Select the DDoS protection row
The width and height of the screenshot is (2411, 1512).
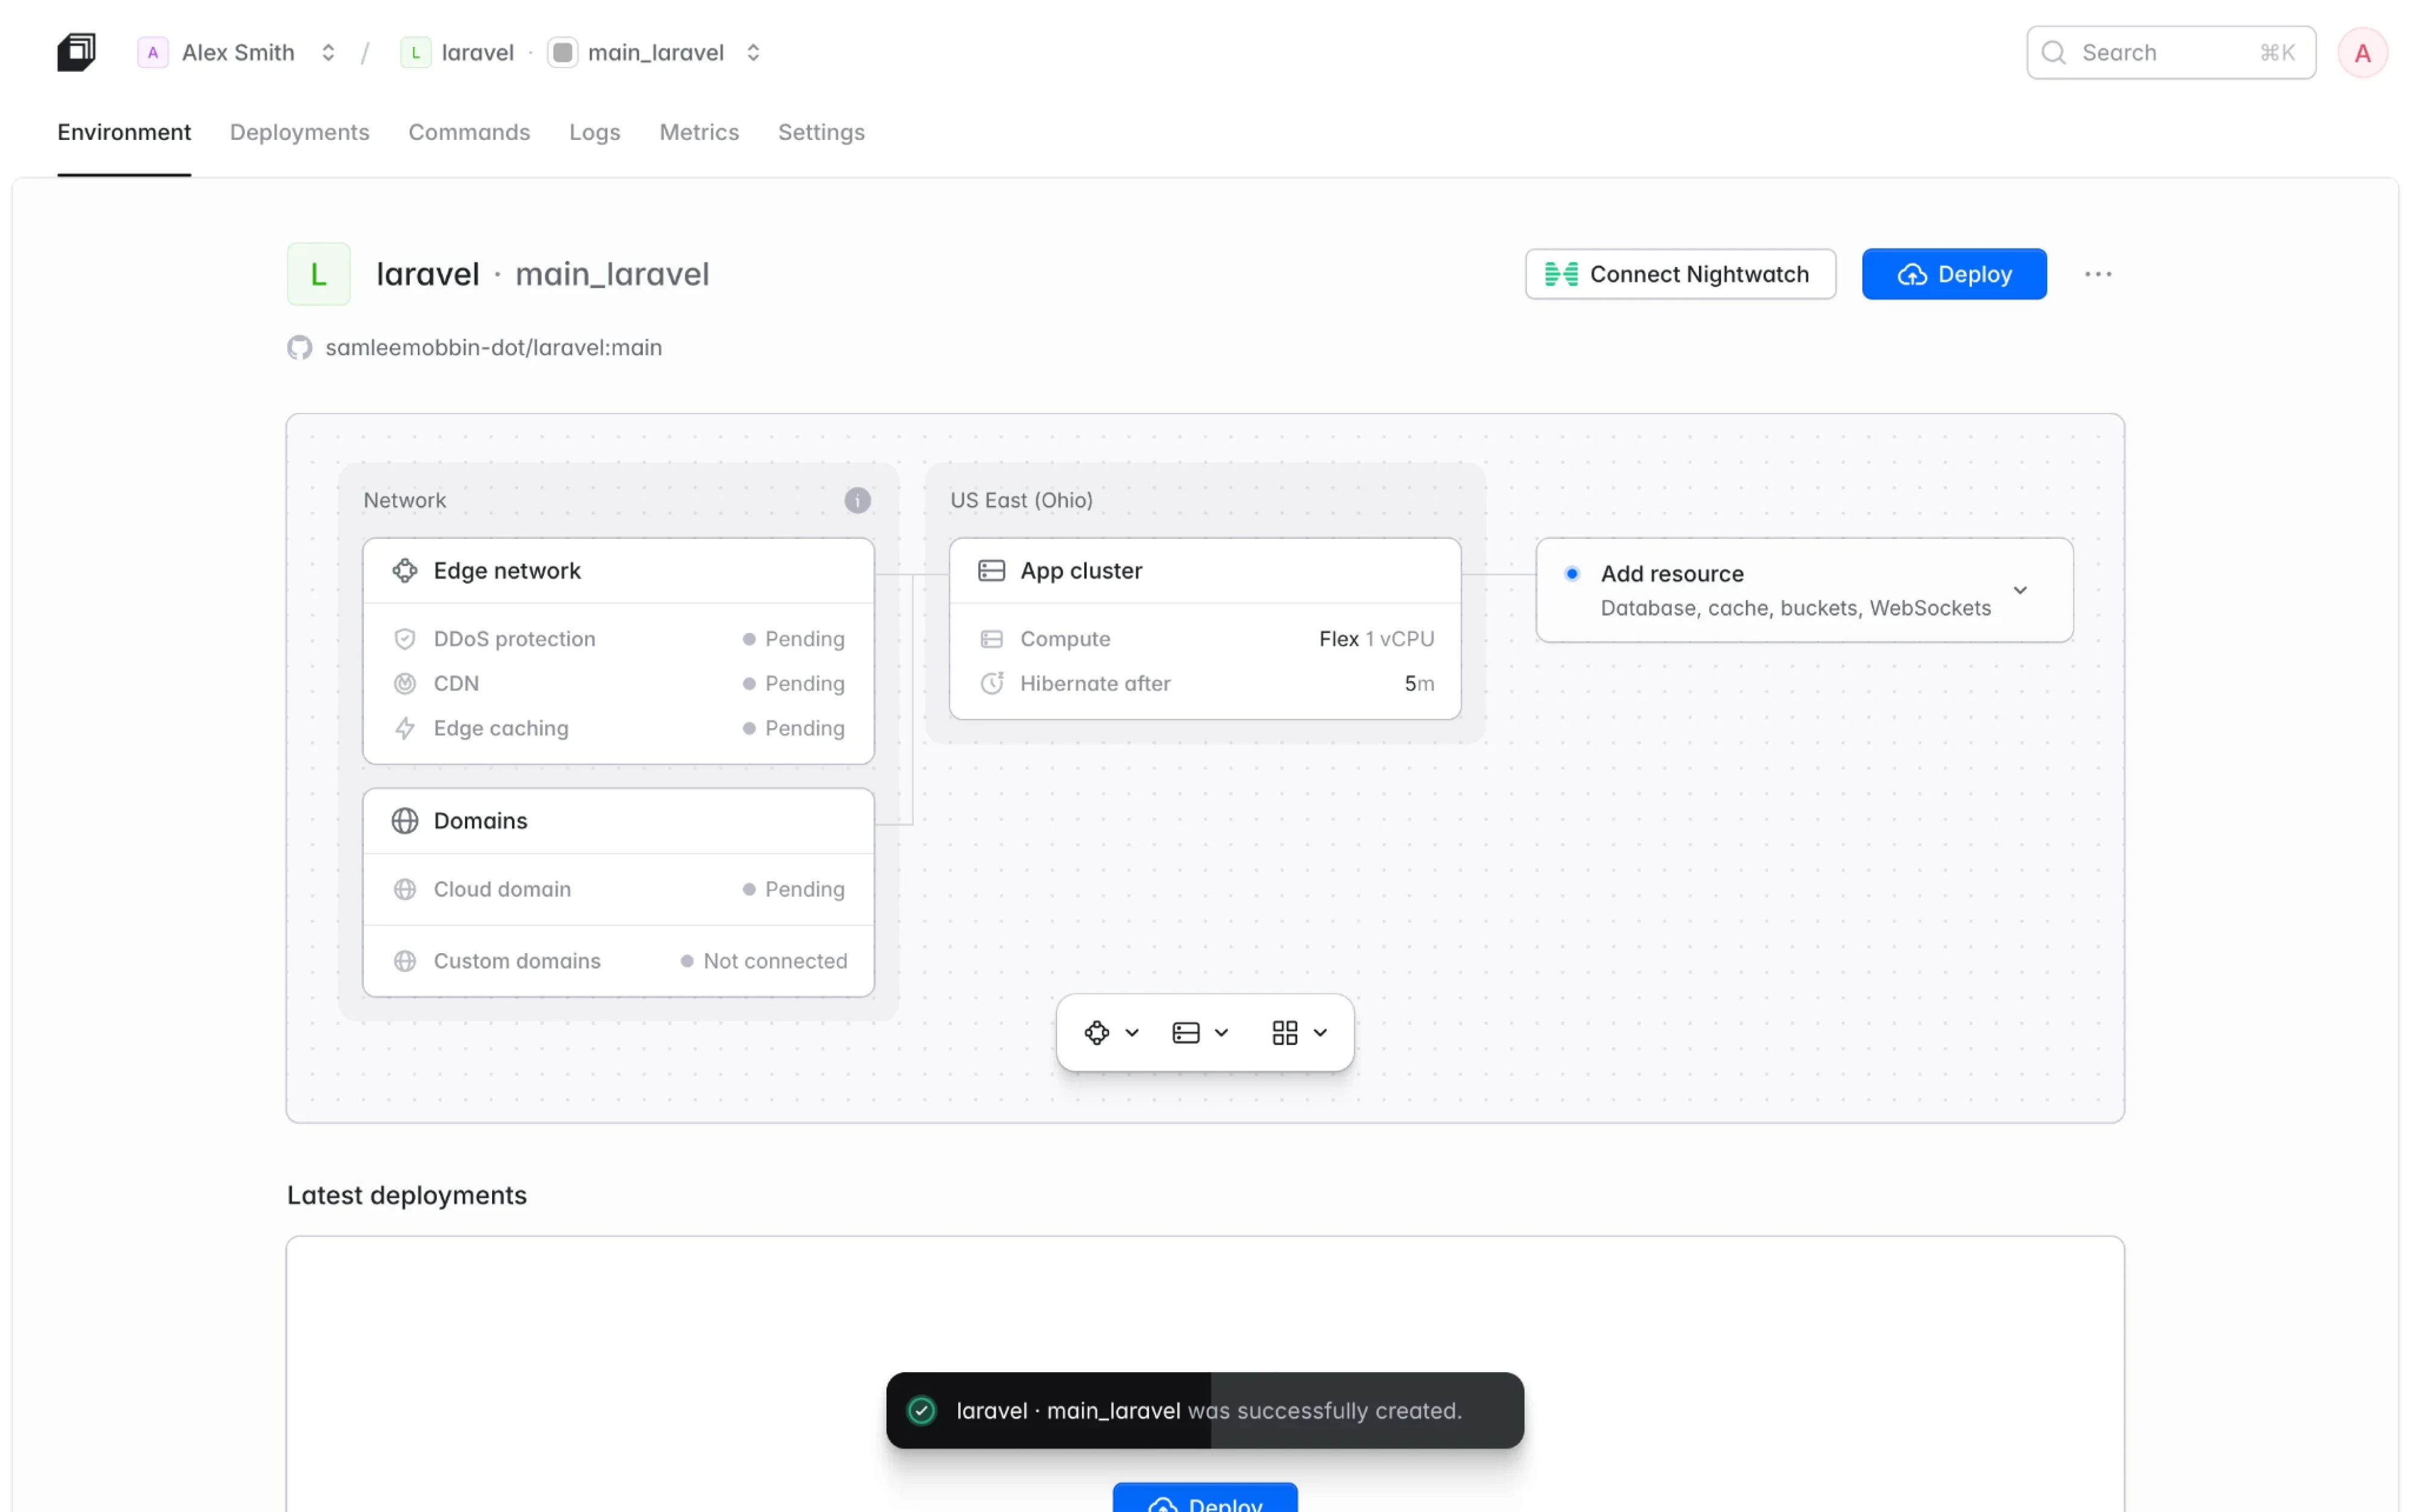pyautogui.click(x=618, y=639)
